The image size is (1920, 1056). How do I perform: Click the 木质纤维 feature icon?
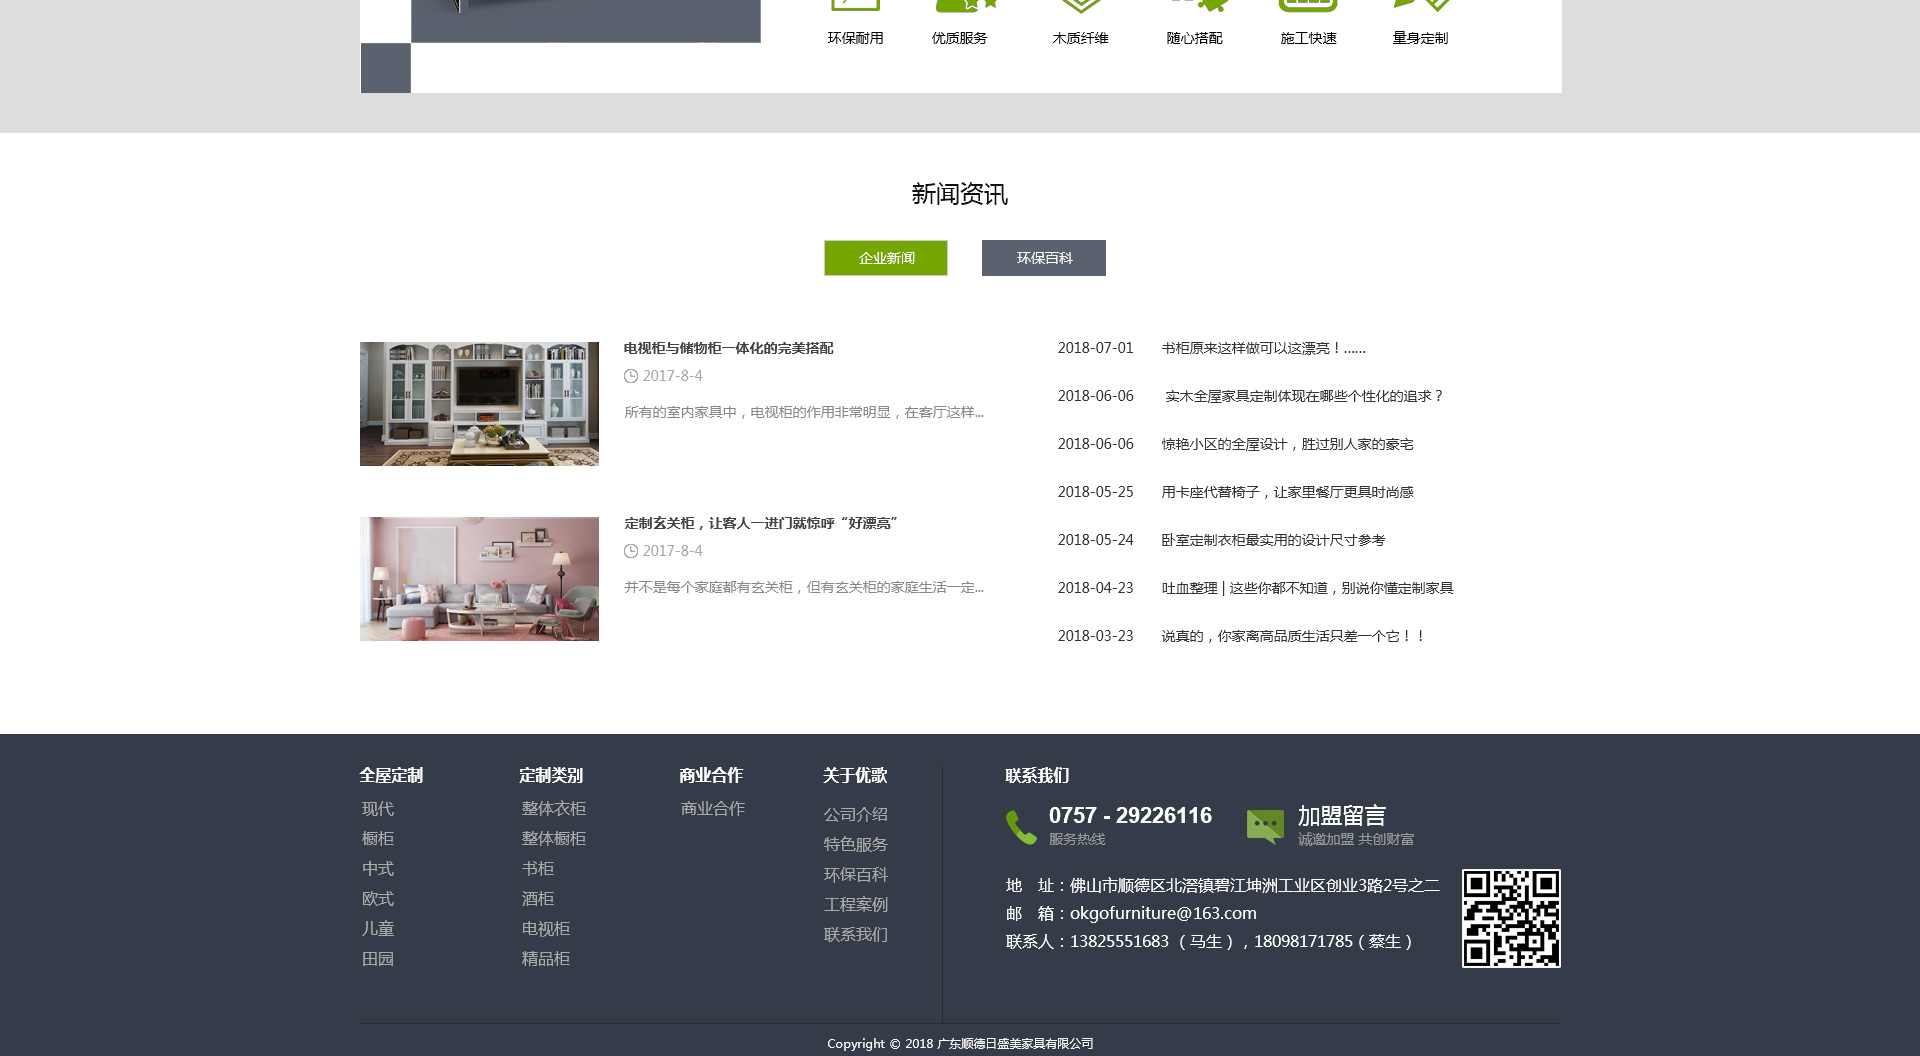pos(1080,6)
